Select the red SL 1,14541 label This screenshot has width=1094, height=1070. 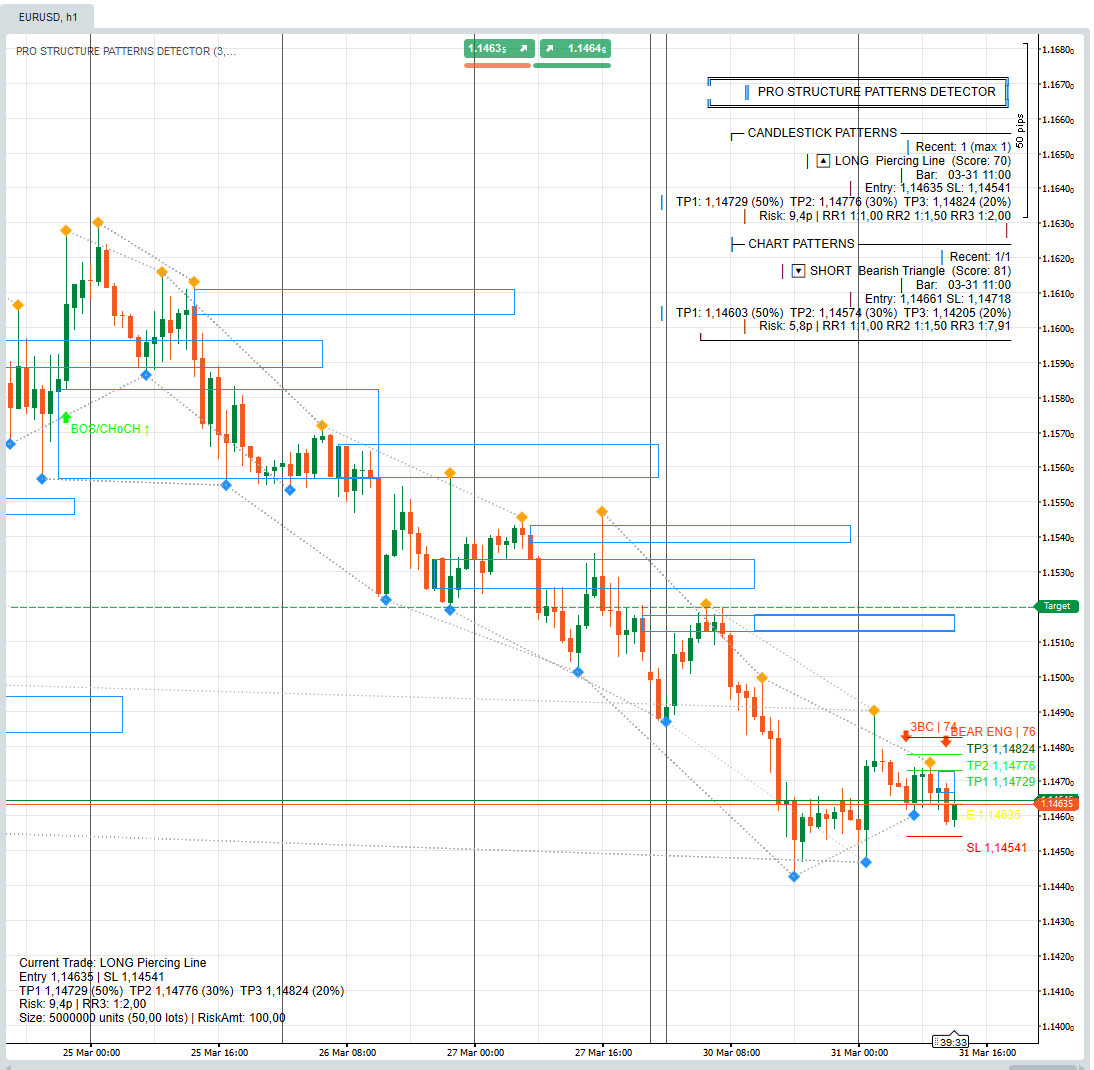point(996,848)
